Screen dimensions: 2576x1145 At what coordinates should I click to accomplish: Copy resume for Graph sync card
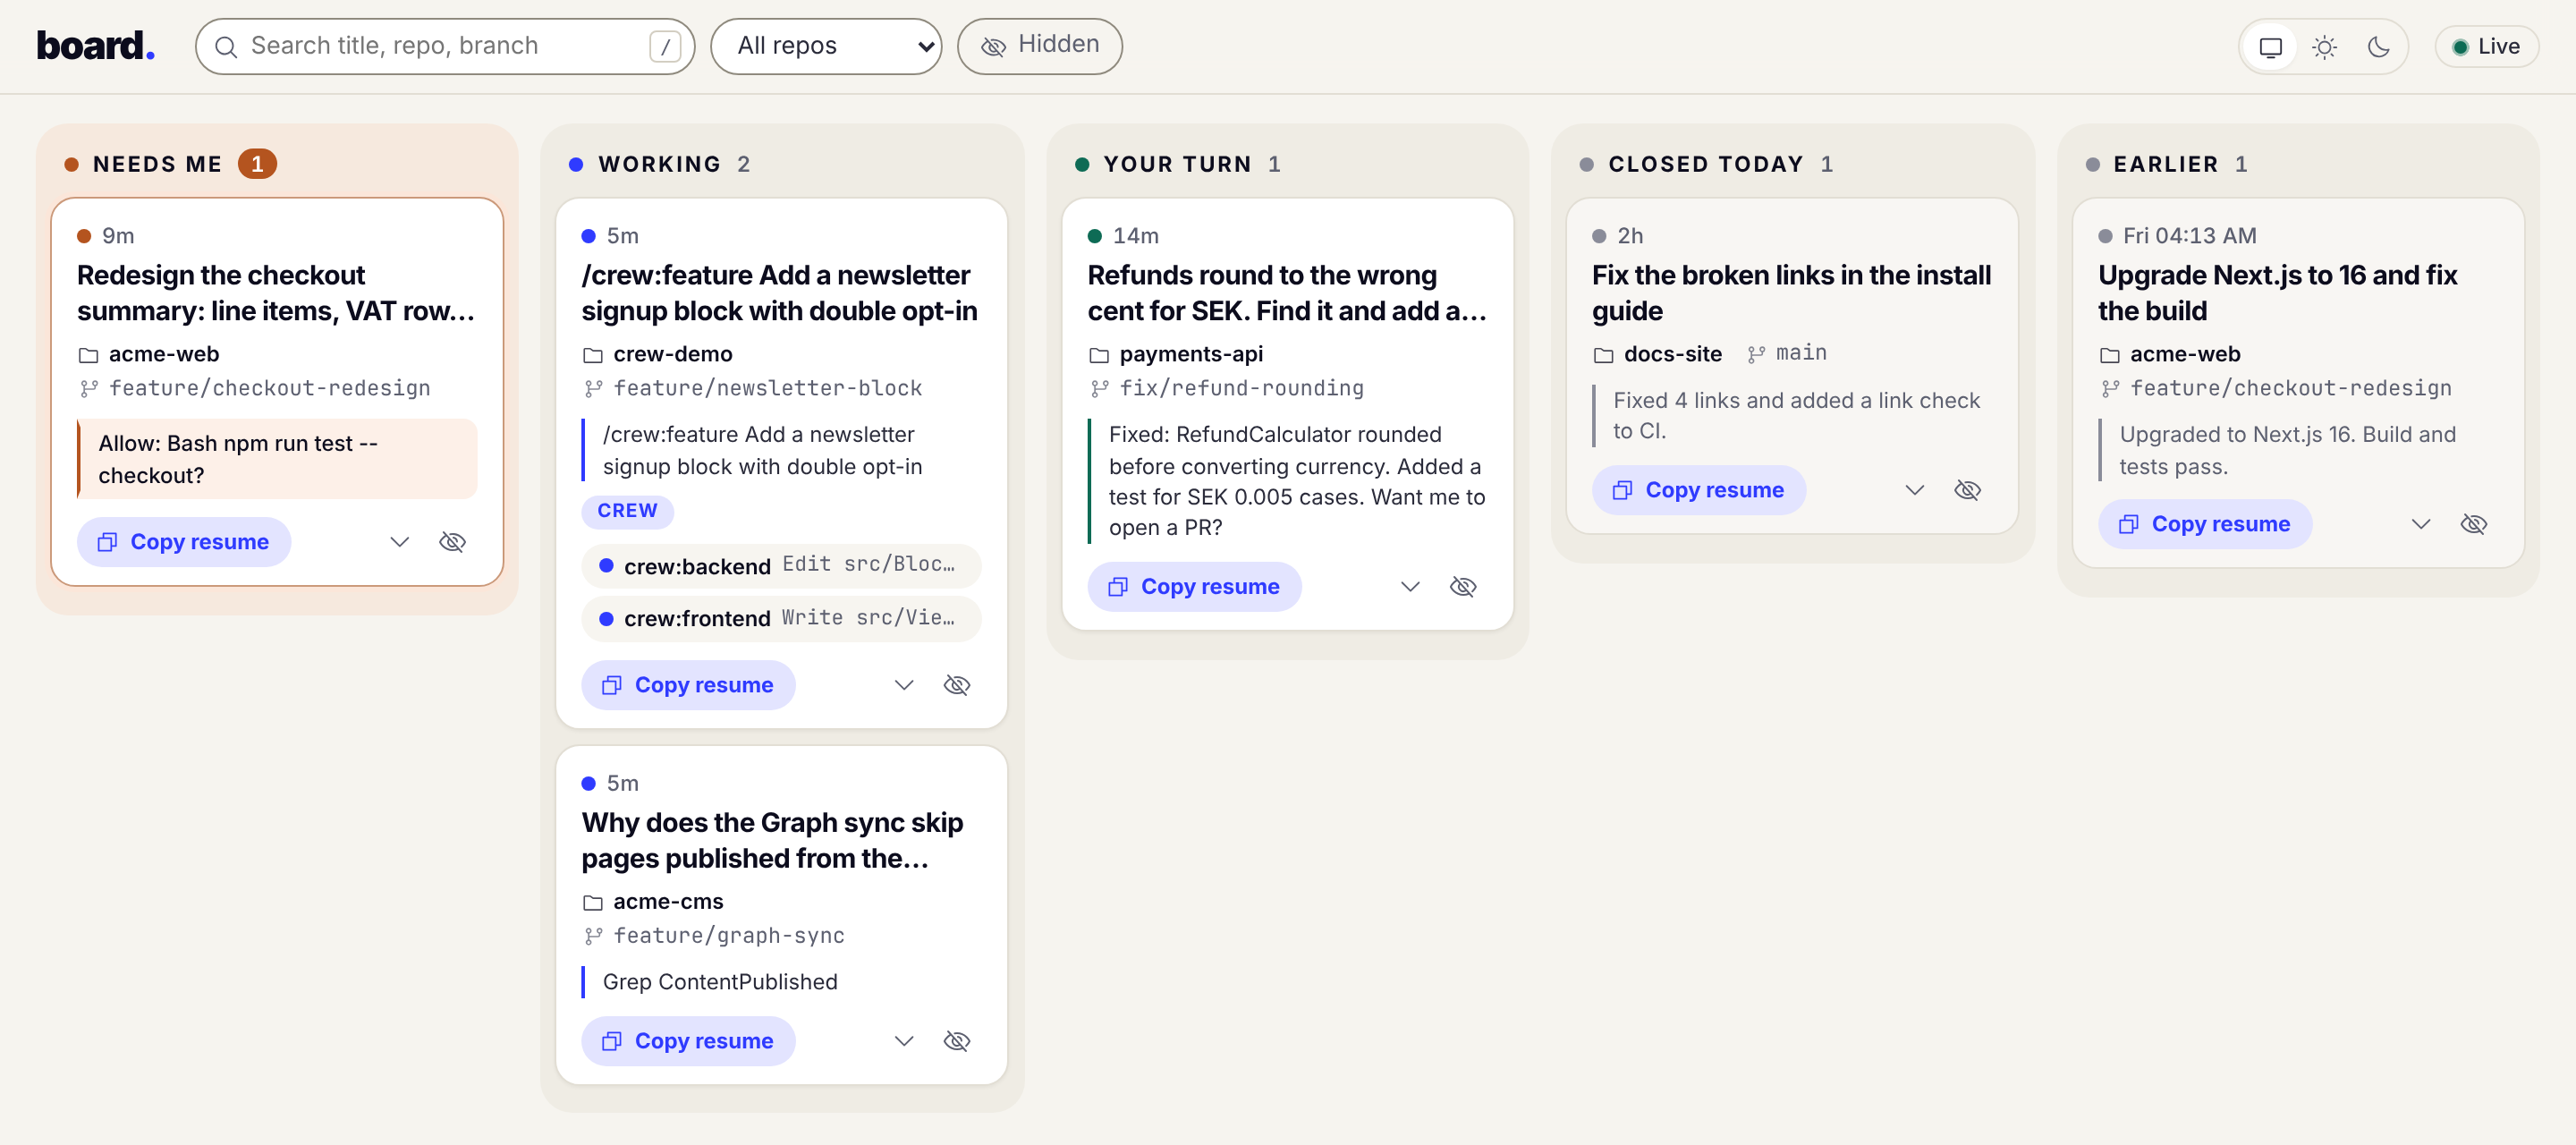[x=688, y=1041]
